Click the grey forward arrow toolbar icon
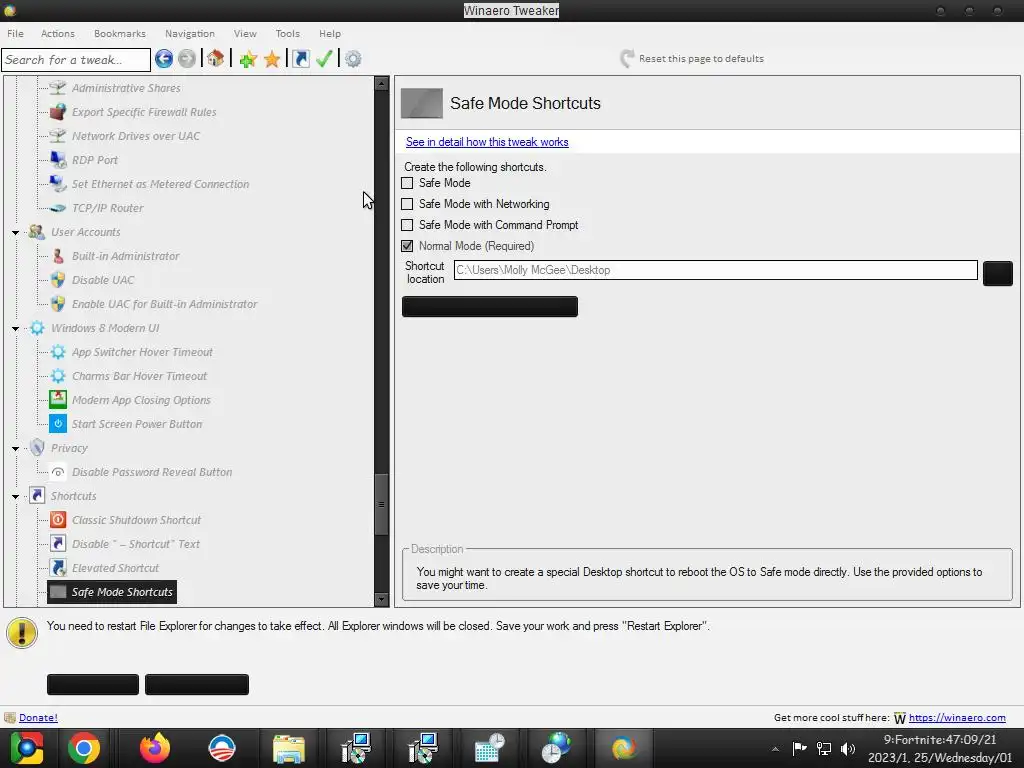1024x768 pixels. [187, 59]
